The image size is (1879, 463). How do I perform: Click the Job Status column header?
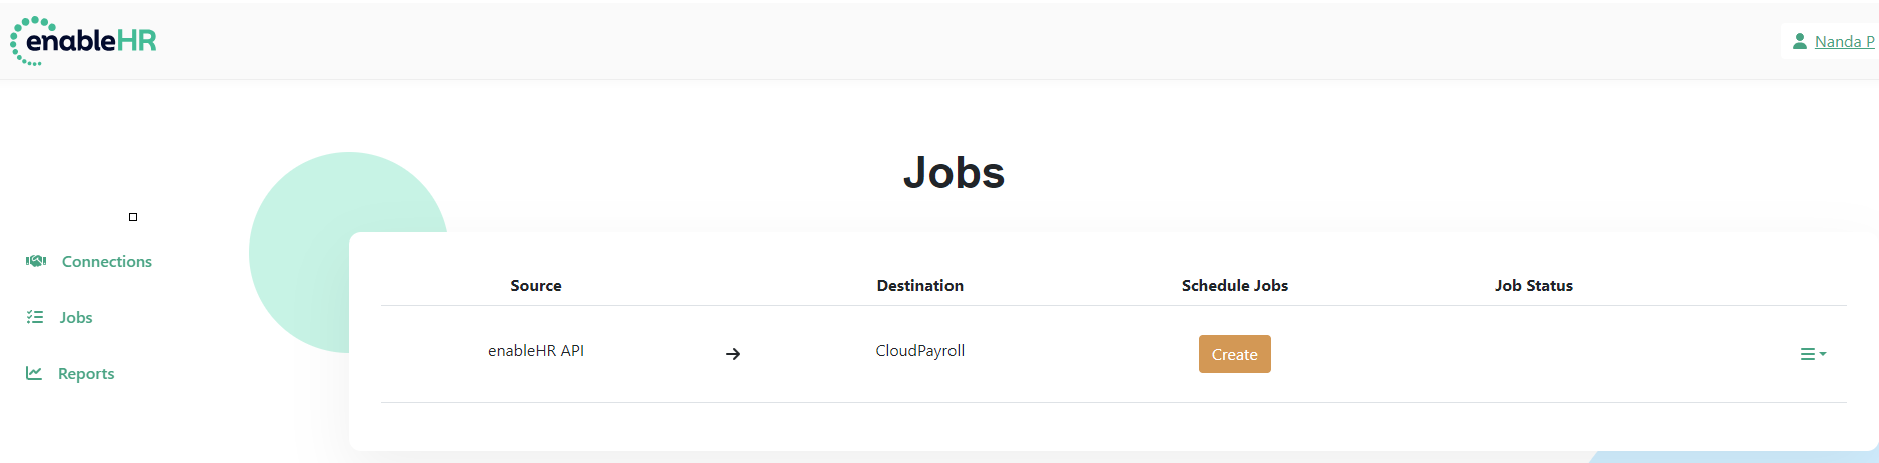coord(1534,285)
